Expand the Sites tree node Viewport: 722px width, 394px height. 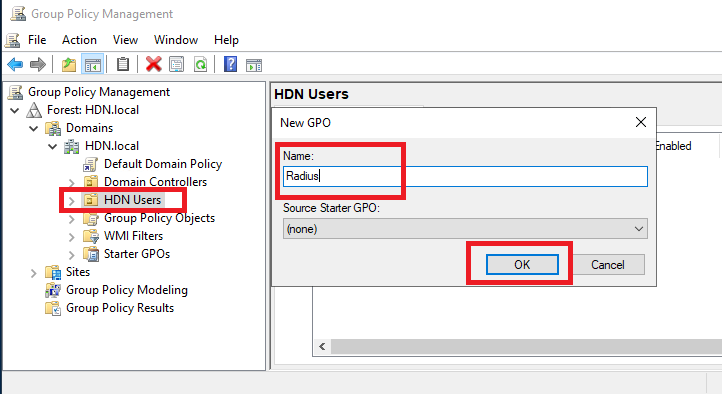point(34,273)
